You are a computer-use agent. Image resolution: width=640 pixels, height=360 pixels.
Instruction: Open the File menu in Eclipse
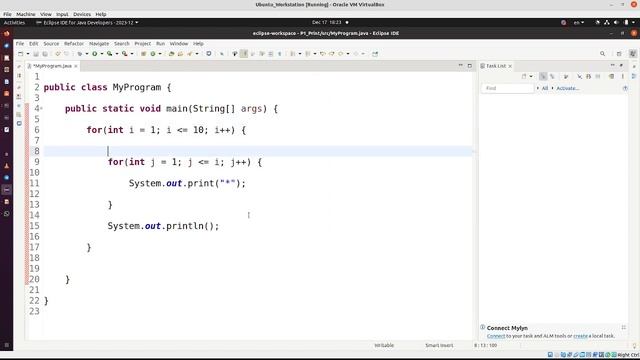[20, 44]
